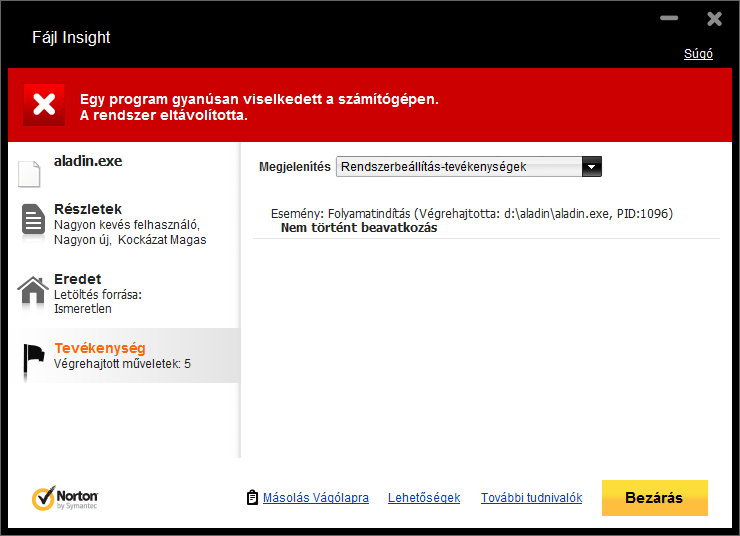Click 'Nem történt beavatkozás' text

point(359,228)
